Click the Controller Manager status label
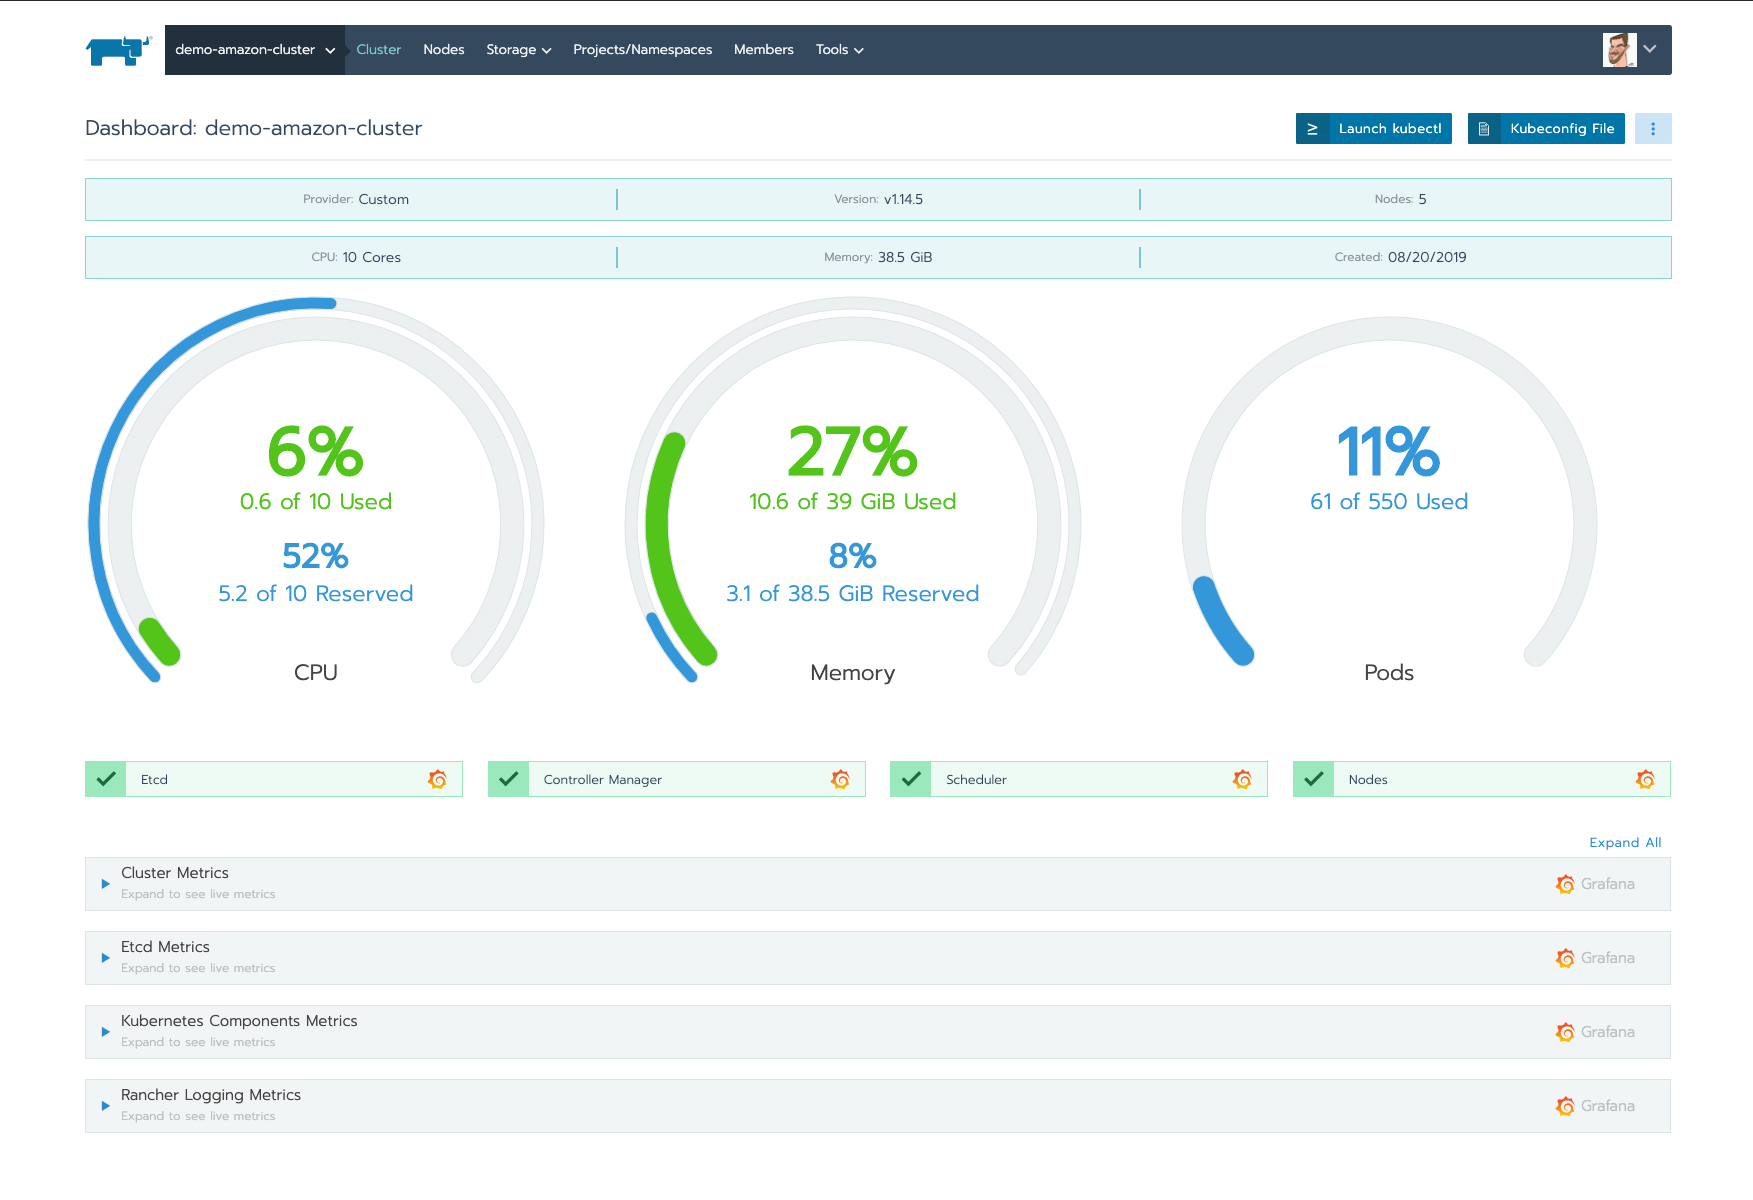1753x1200 pixels. 603,780
